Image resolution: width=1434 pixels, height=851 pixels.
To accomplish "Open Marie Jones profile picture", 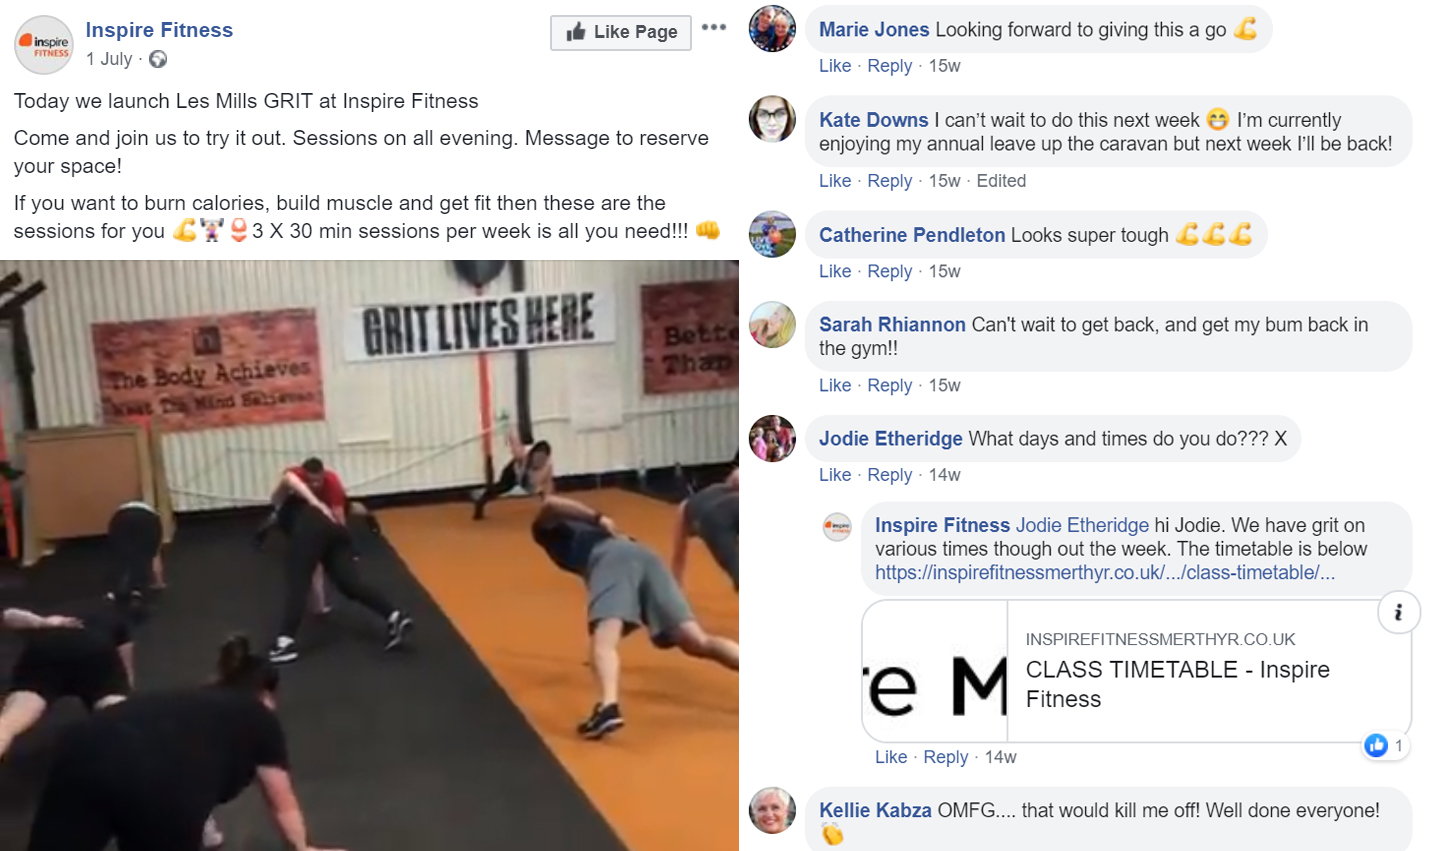I will coord(772,28).
